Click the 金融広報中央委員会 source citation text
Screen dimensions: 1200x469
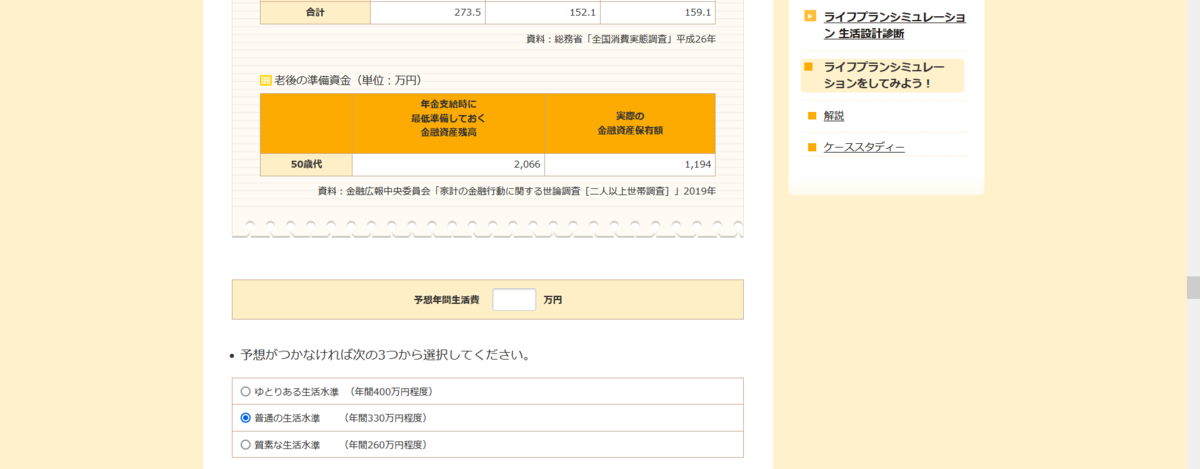517,191
